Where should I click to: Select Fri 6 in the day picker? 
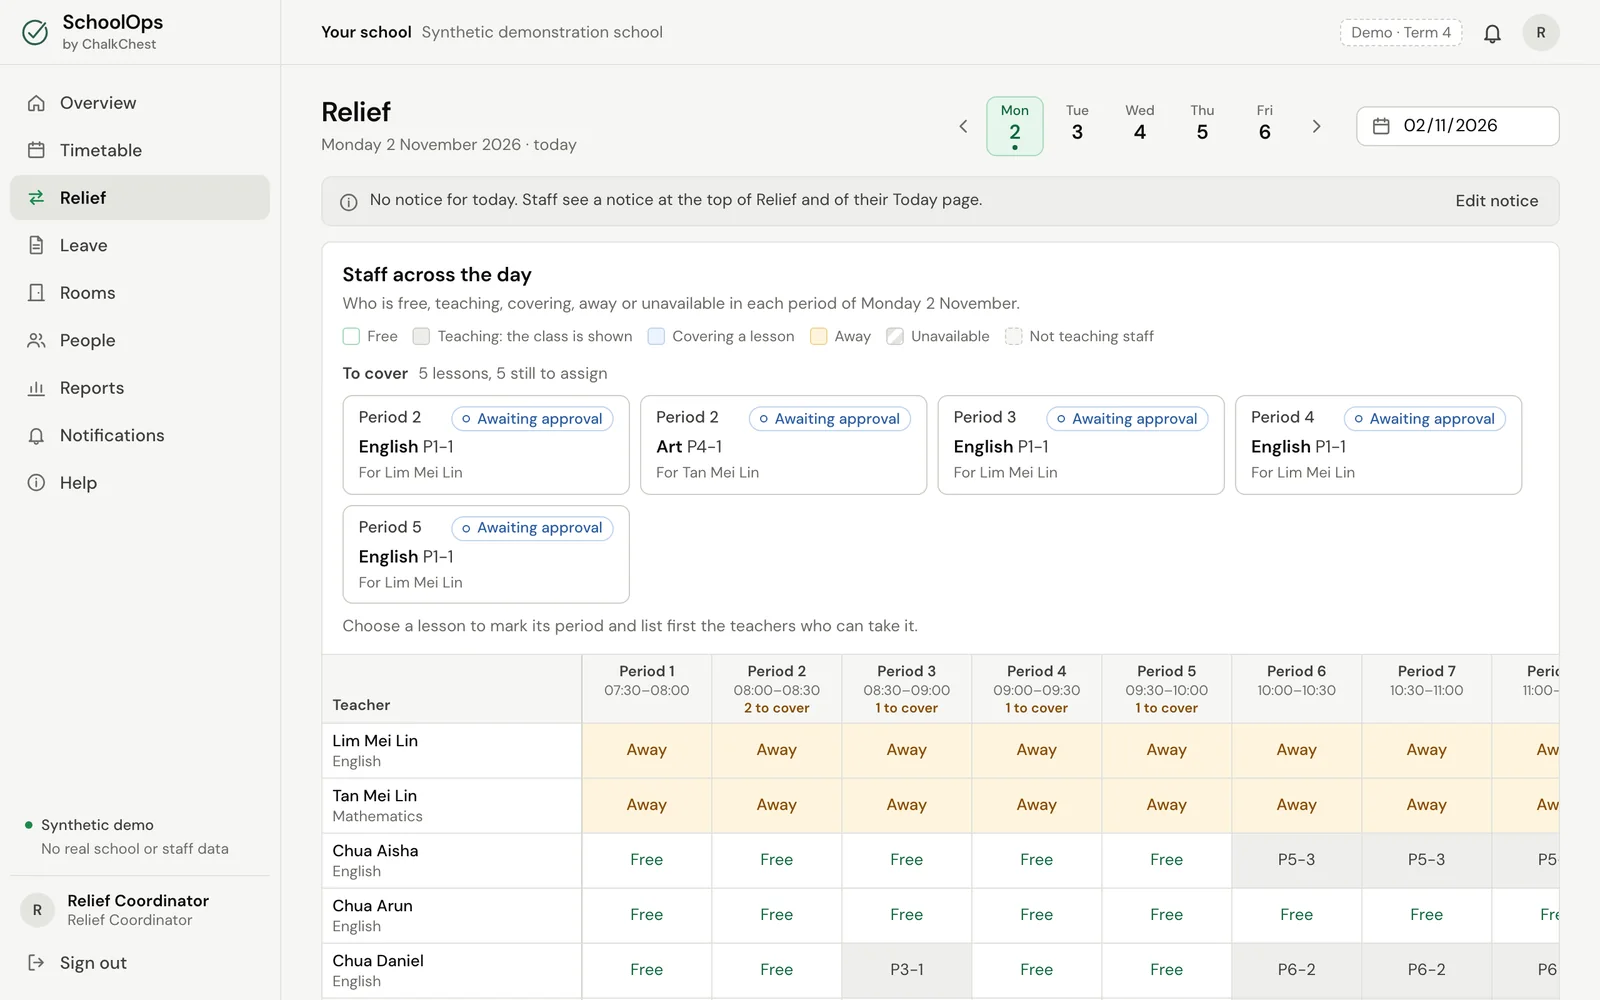(x=1265, y=126)
